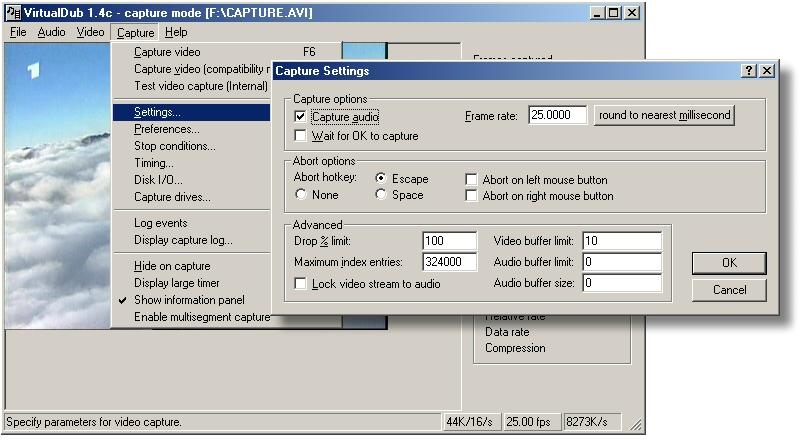Uncheck Show information panel menu item
801x442 pixels.
192,299
